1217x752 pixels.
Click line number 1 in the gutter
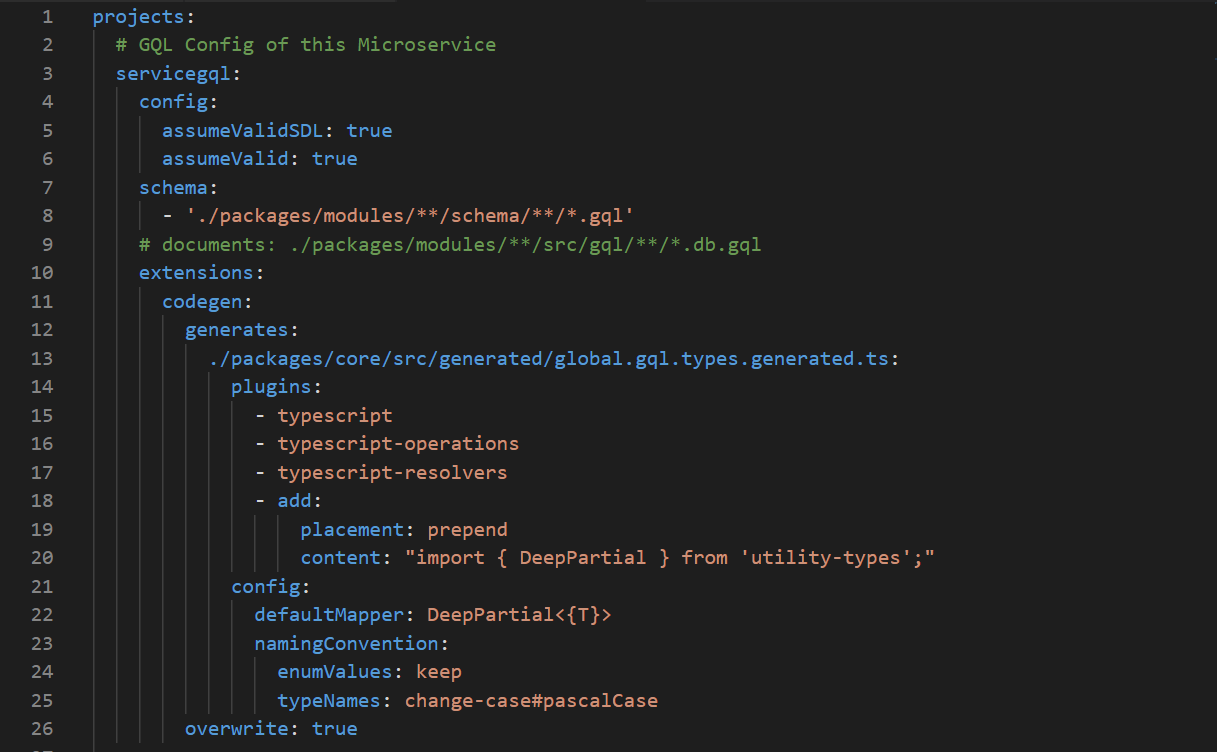click(48, 17)
